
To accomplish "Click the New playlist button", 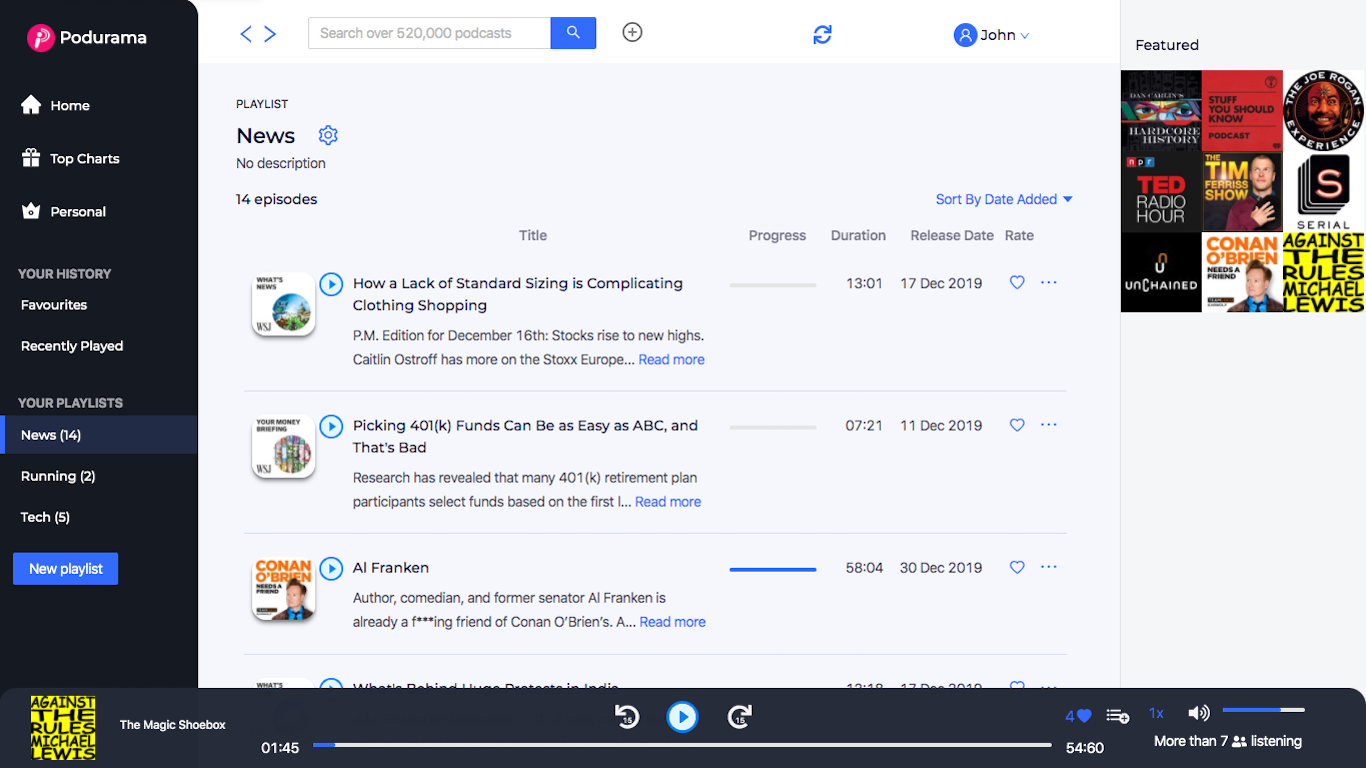I will pyautogui.click(x=65, y=569).
